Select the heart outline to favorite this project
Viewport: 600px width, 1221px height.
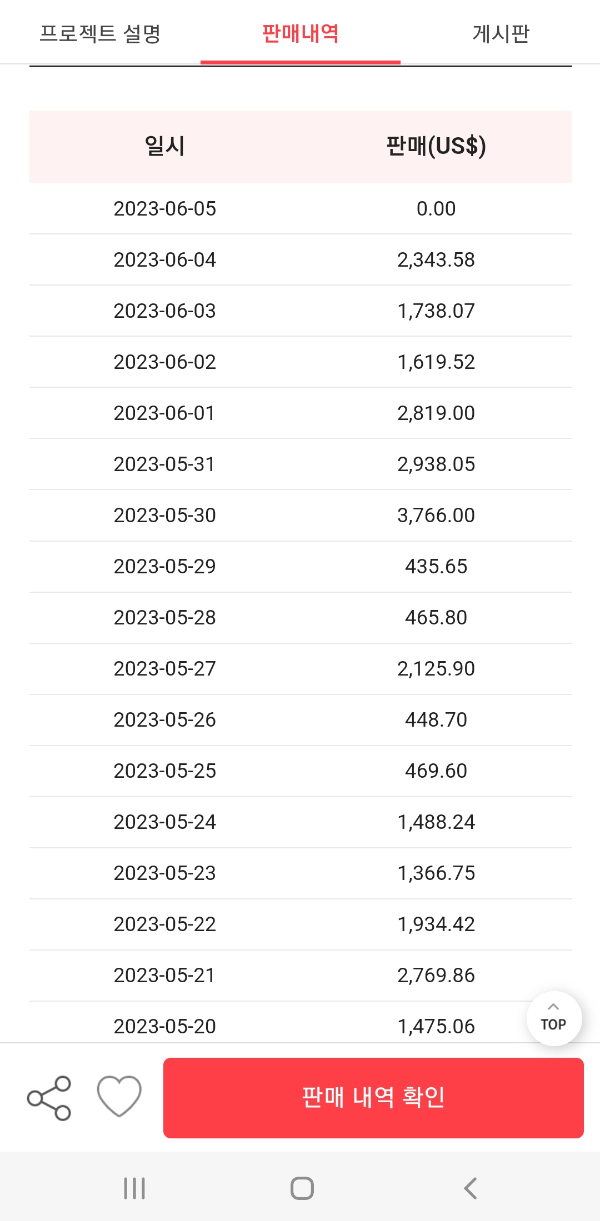tap(119, 1096)
